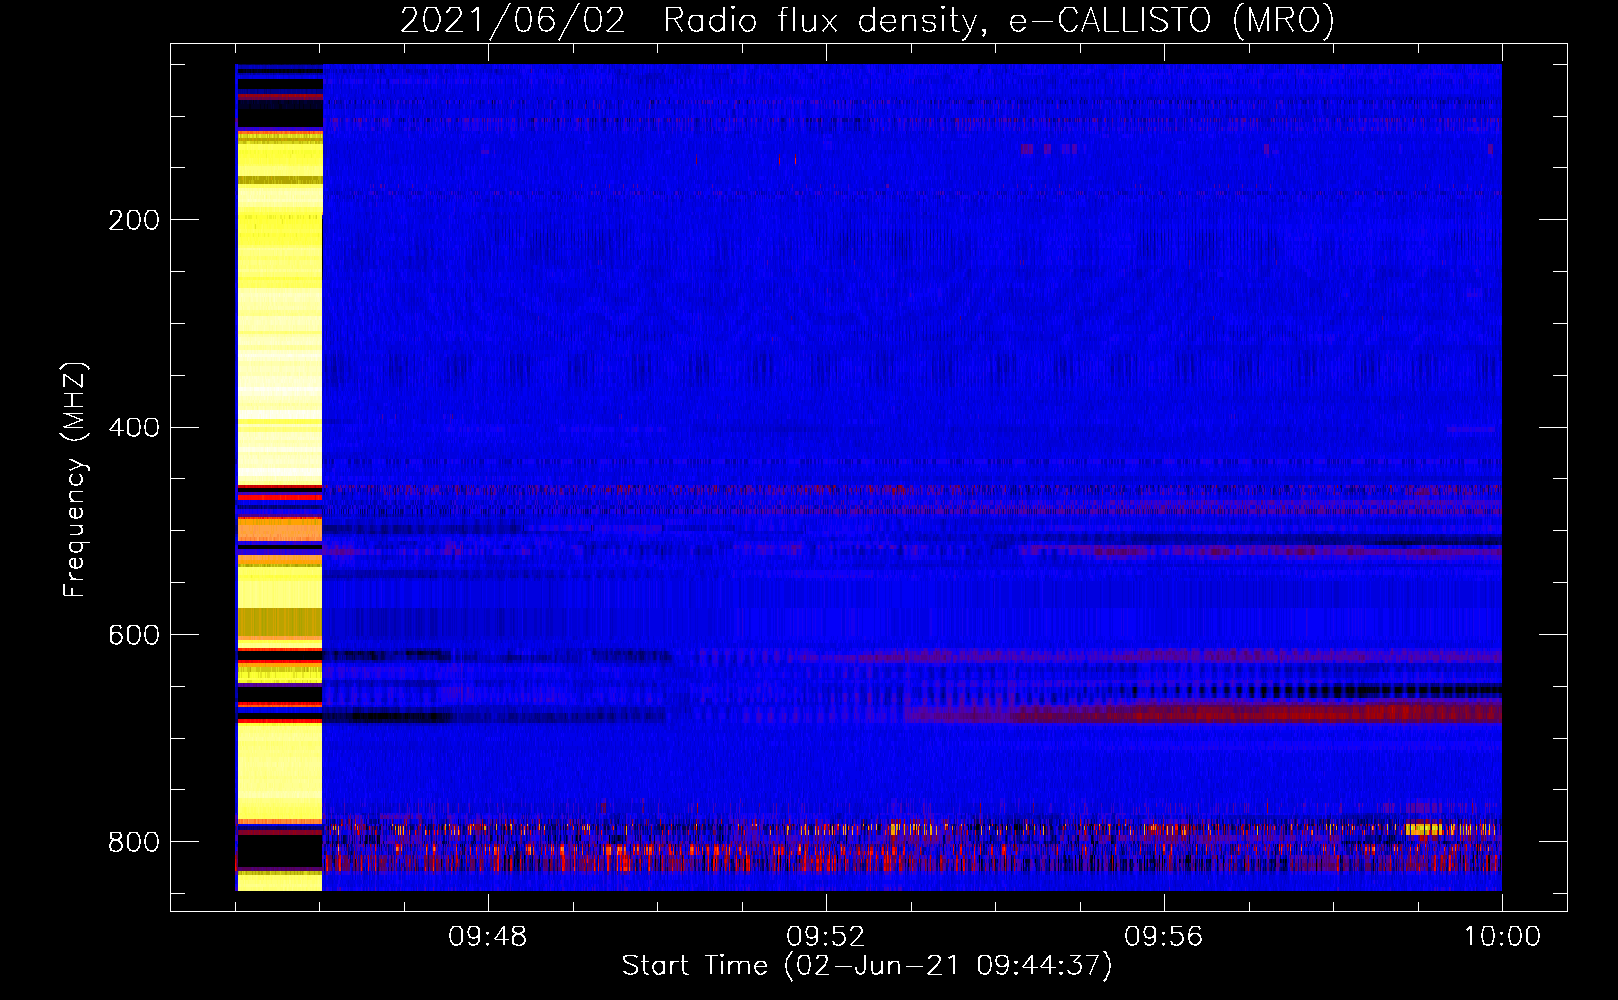Click the 09:48 time tick label
Viewport: 1618px width, 1000px height.
[487, 937]
